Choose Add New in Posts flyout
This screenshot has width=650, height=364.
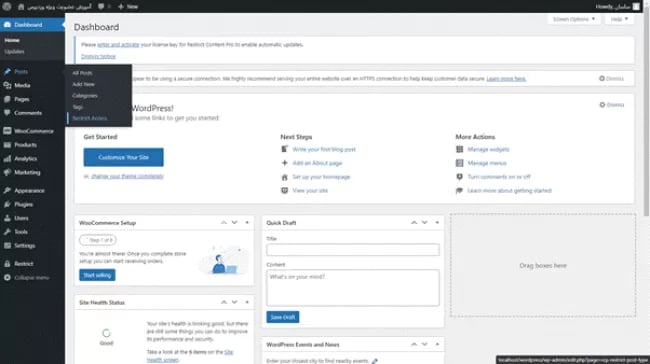tap(83, 84)
